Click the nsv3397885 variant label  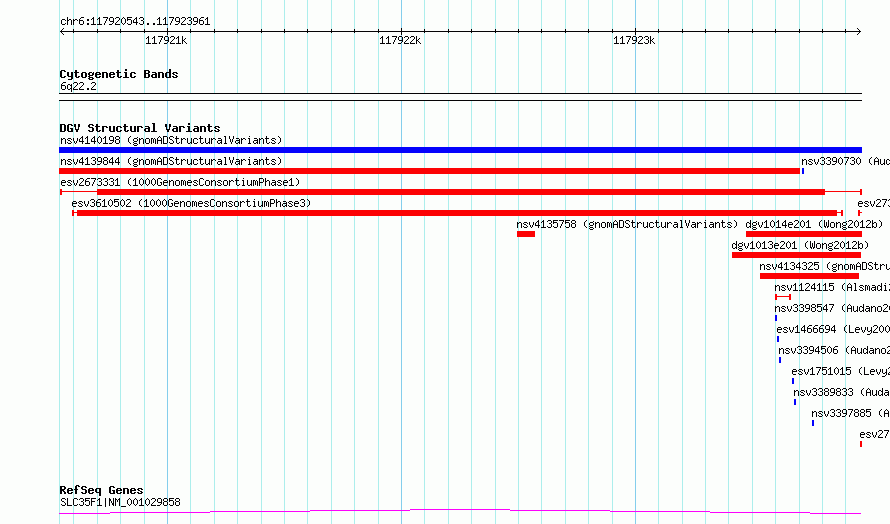point(850,413)
